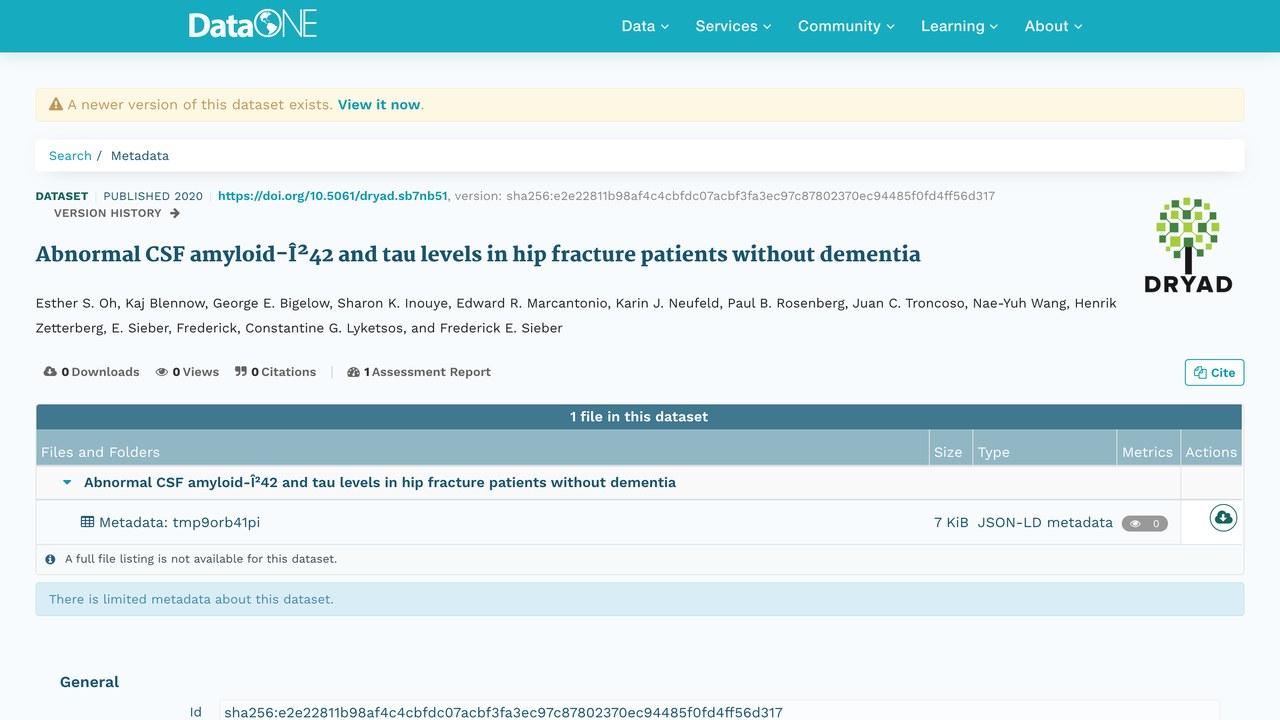The width and height of the screenshot is (1280, 720).
Task: Open the Dryad repository logo
Action: [1188, 245]
